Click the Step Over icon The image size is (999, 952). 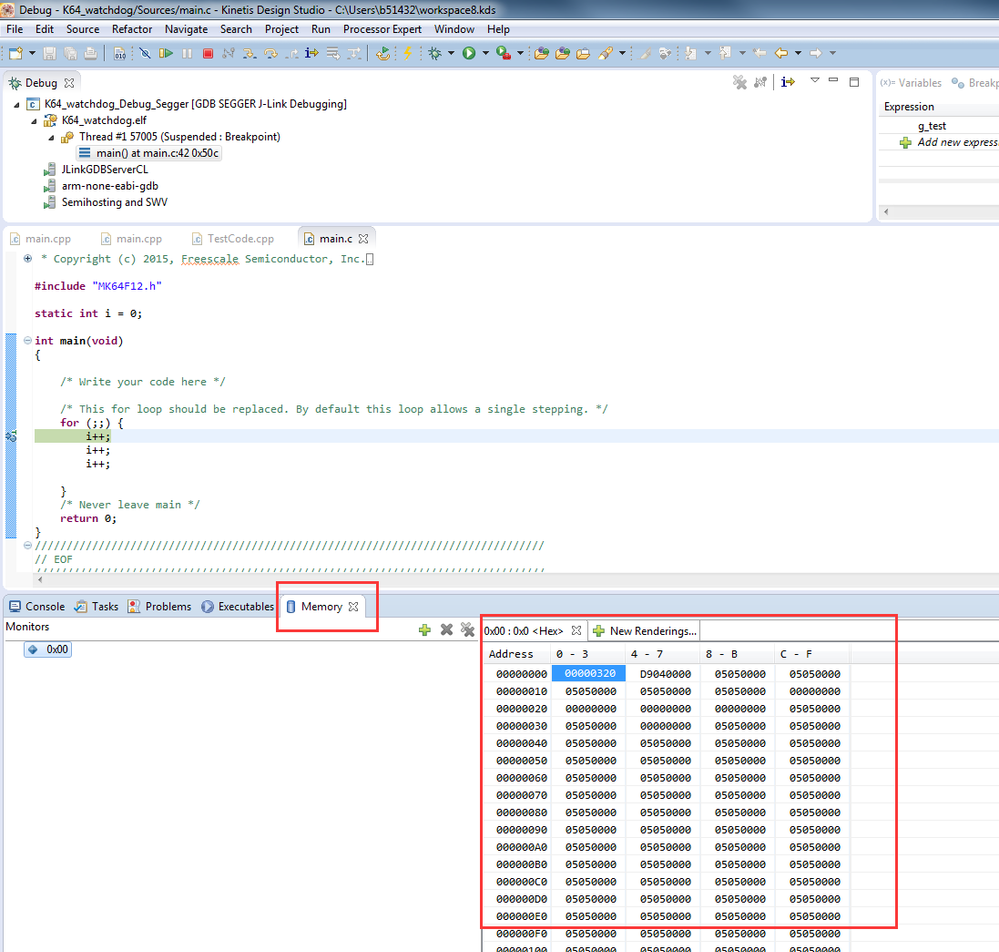(270, 54)
